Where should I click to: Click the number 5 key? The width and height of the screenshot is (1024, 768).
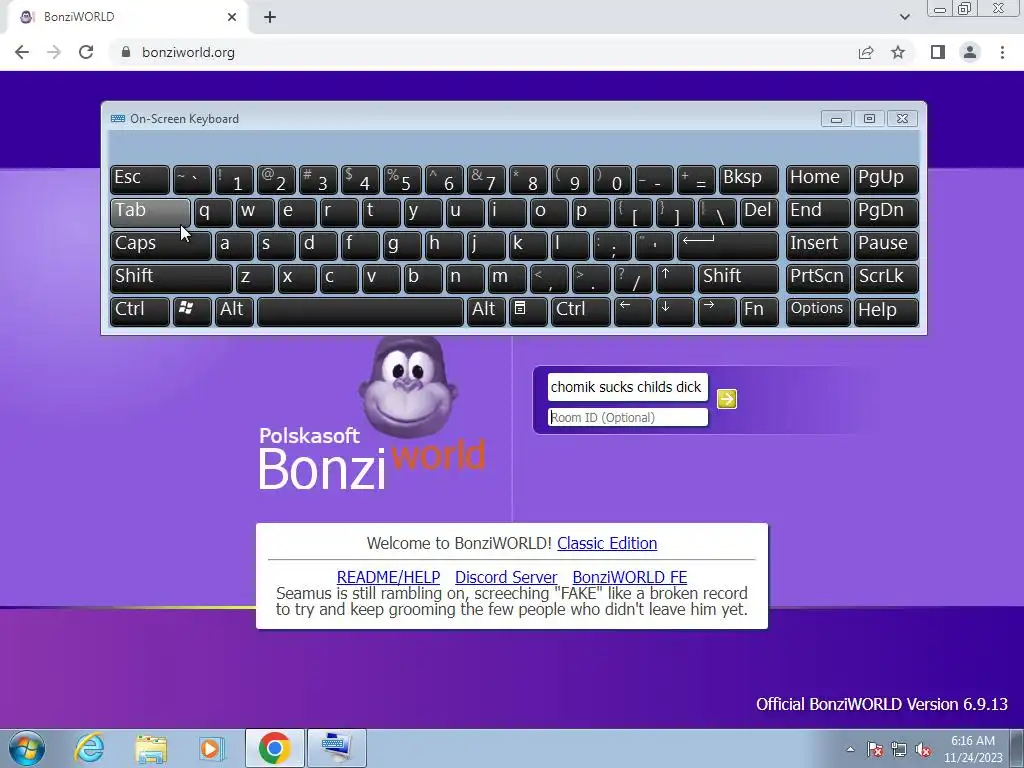point(402,179)
